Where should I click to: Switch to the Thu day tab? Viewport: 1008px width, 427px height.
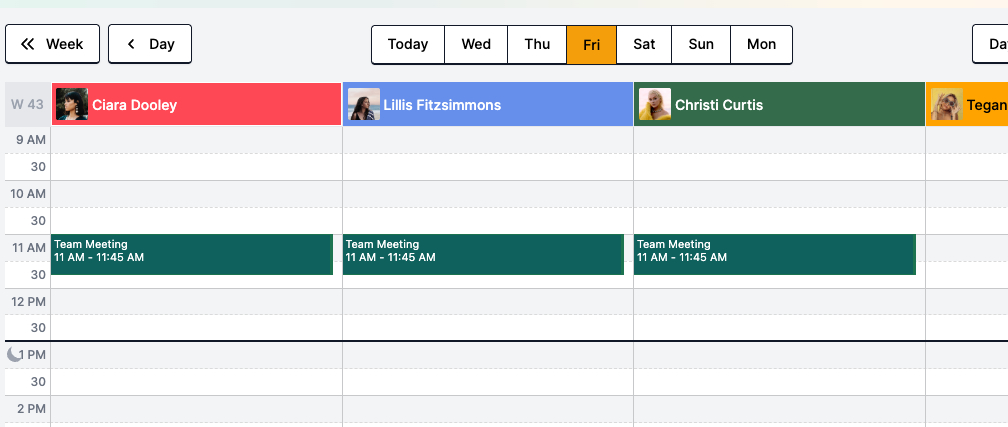(537, 44)
